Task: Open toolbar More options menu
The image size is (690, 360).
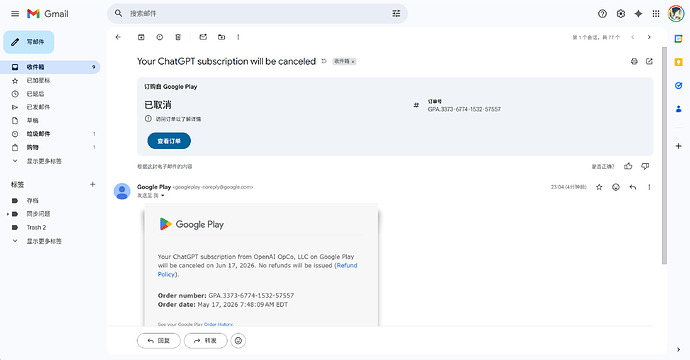Action: [x=238, y=37]
